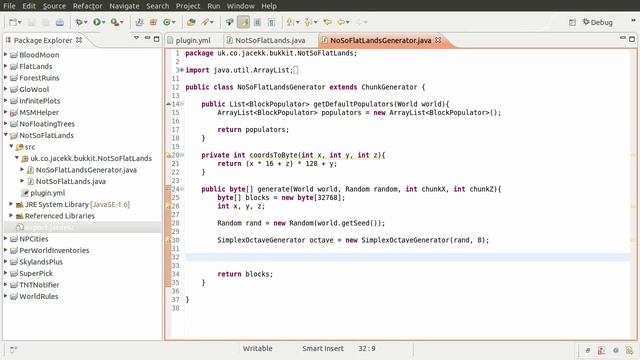Open the Window menu
640x360 pixels.
pos(240,6)
